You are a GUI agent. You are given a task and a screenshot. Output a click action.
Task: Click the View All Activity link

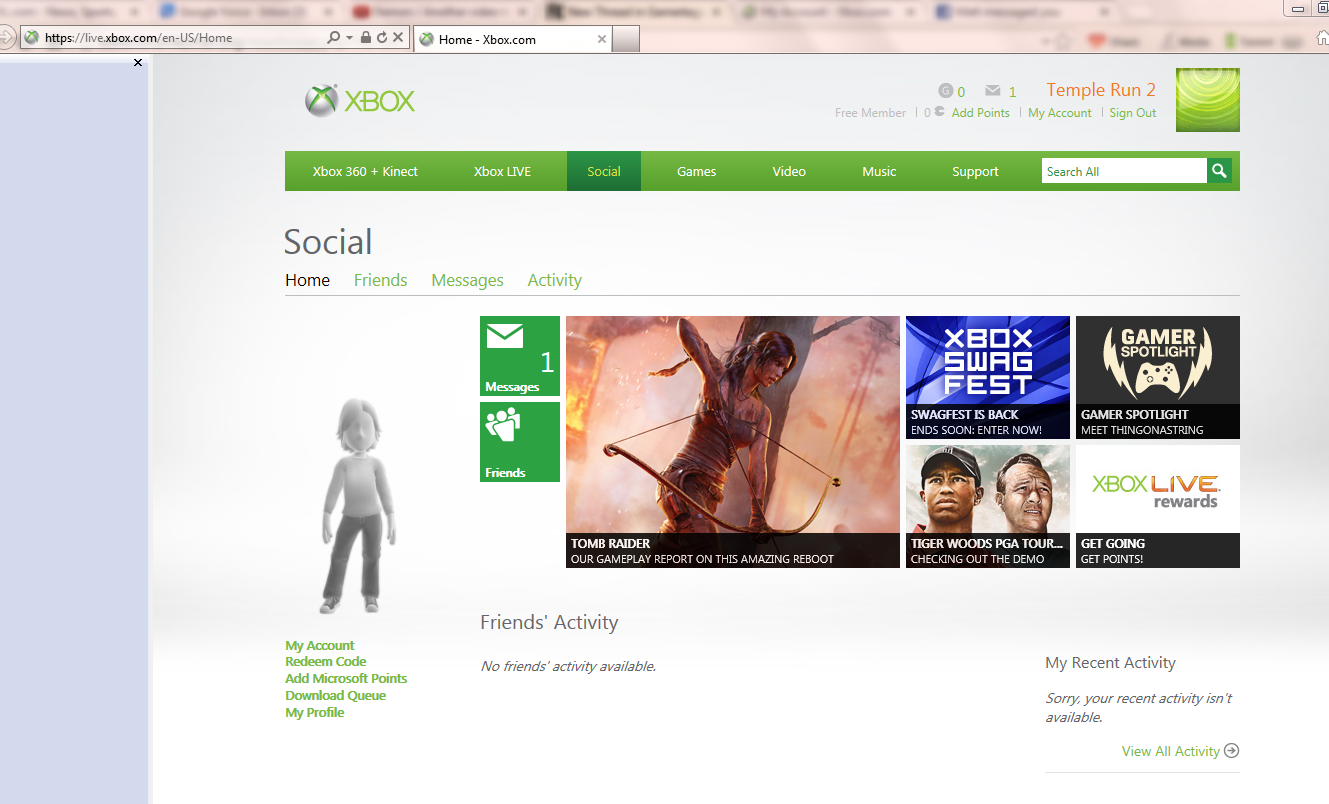coord(1171,751)
